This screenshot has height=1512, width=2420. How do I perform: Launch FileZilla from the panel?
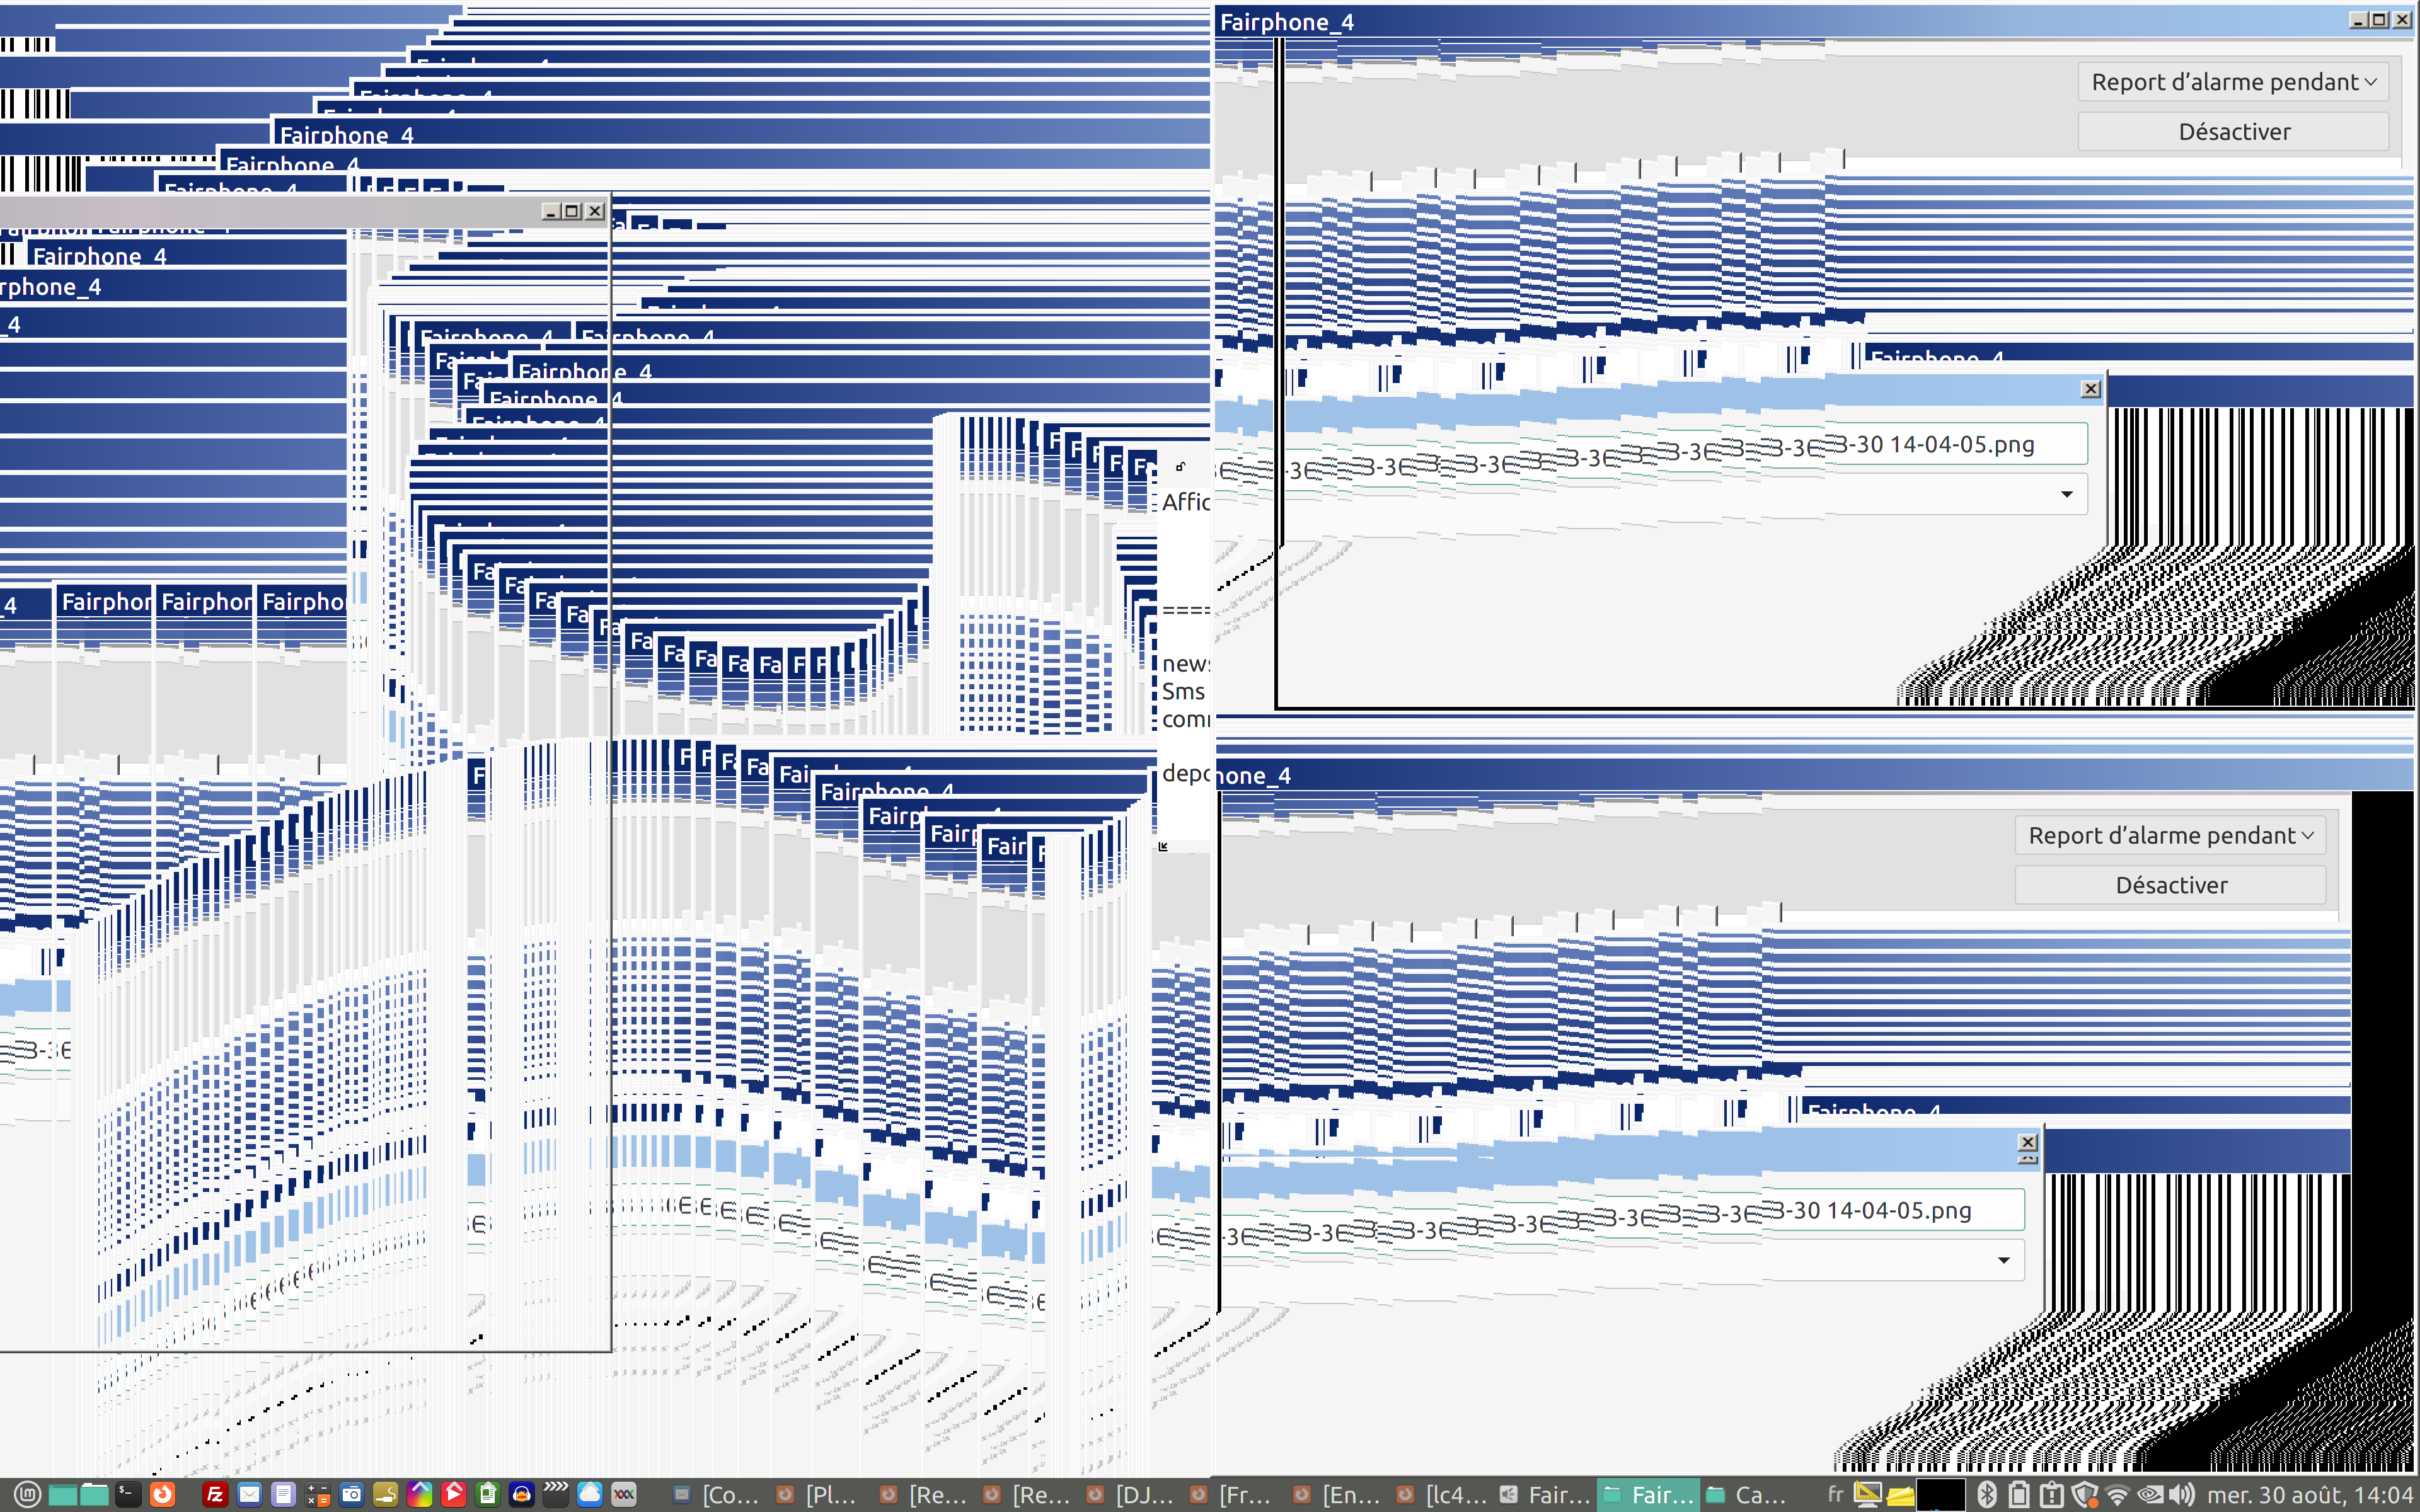(x=215, y=1494)
